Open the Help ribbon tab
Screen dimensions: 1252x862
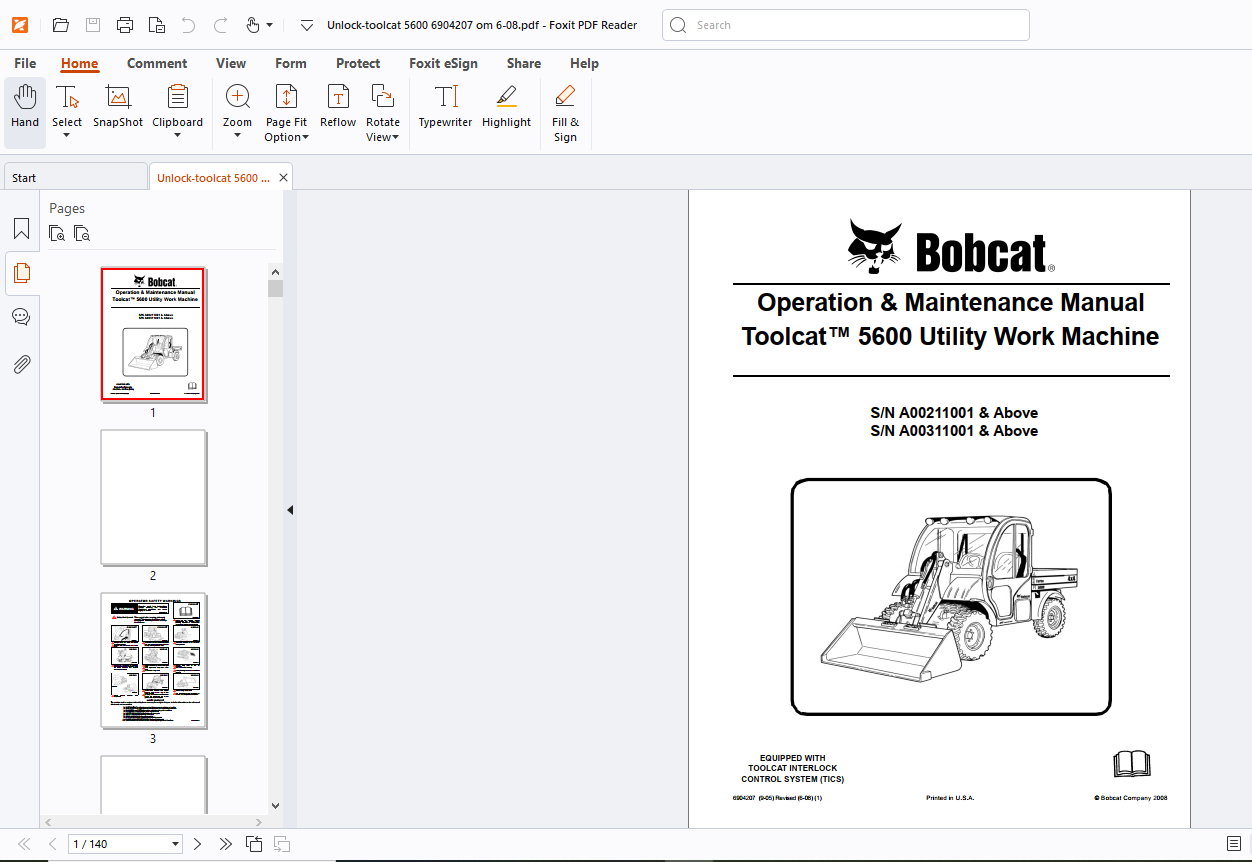click(x=584, y=63)
